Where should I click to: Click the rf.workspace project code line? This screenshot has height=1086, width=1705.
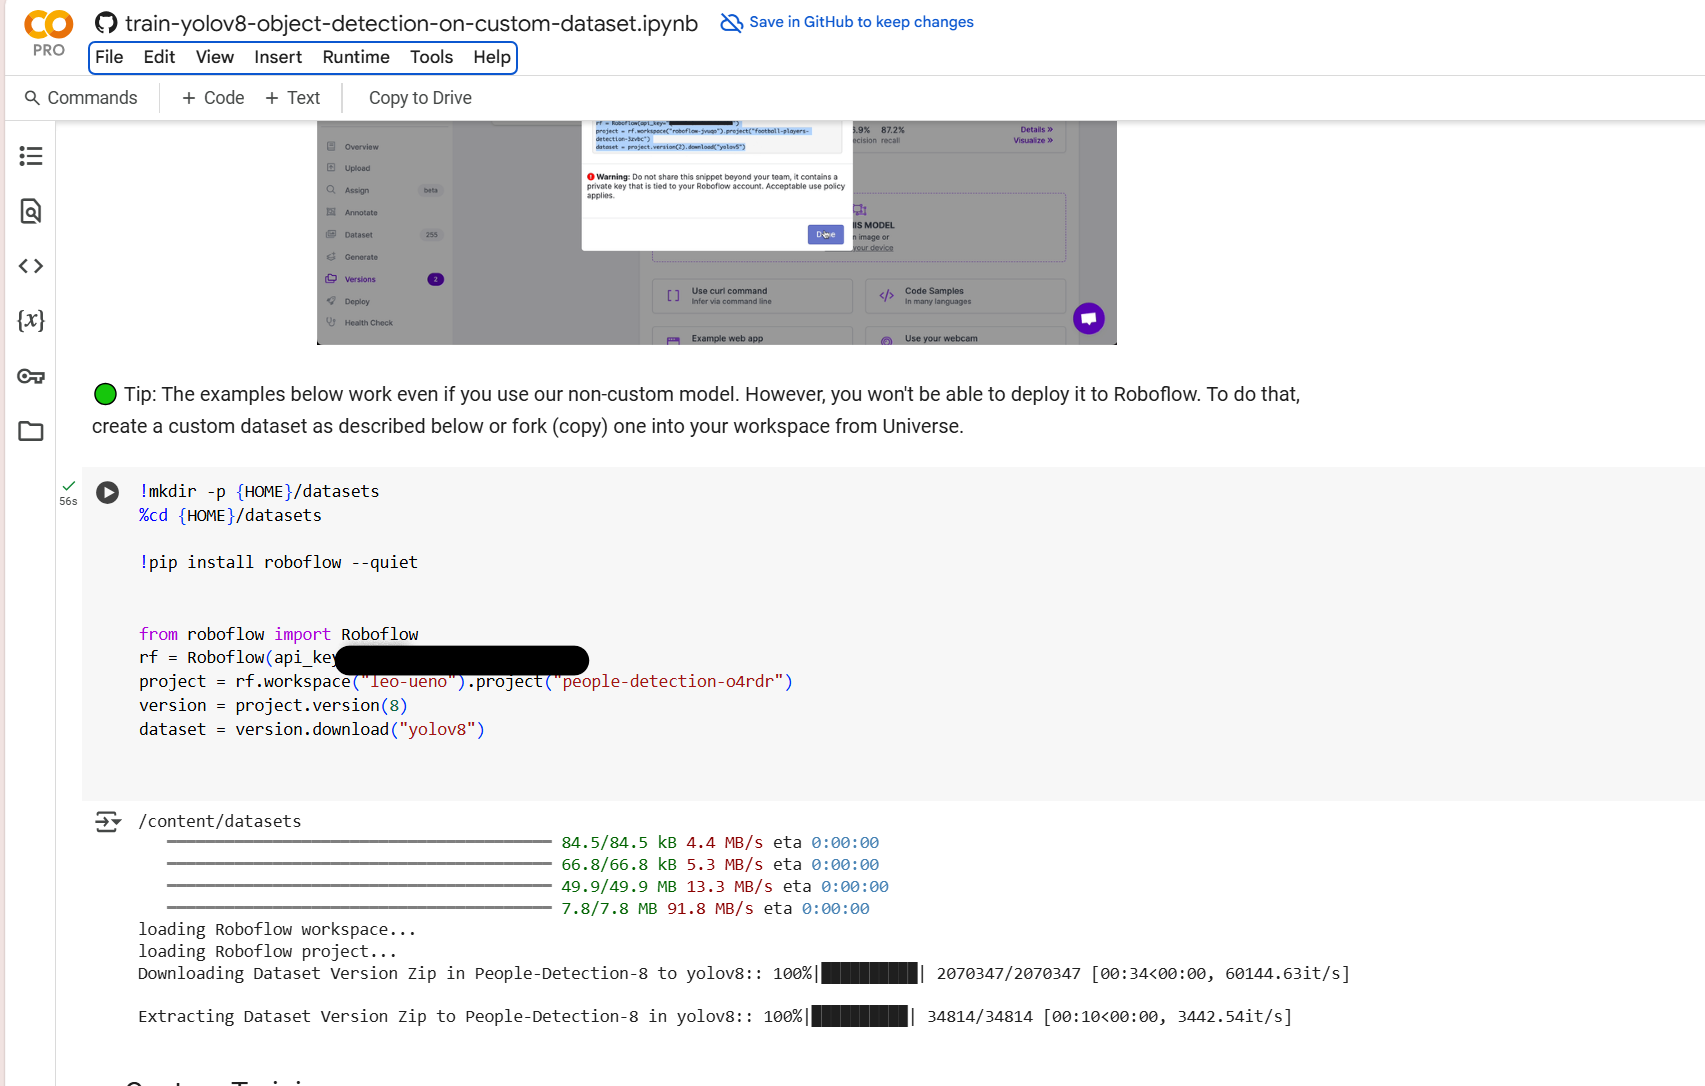click(x=466, y=681)
